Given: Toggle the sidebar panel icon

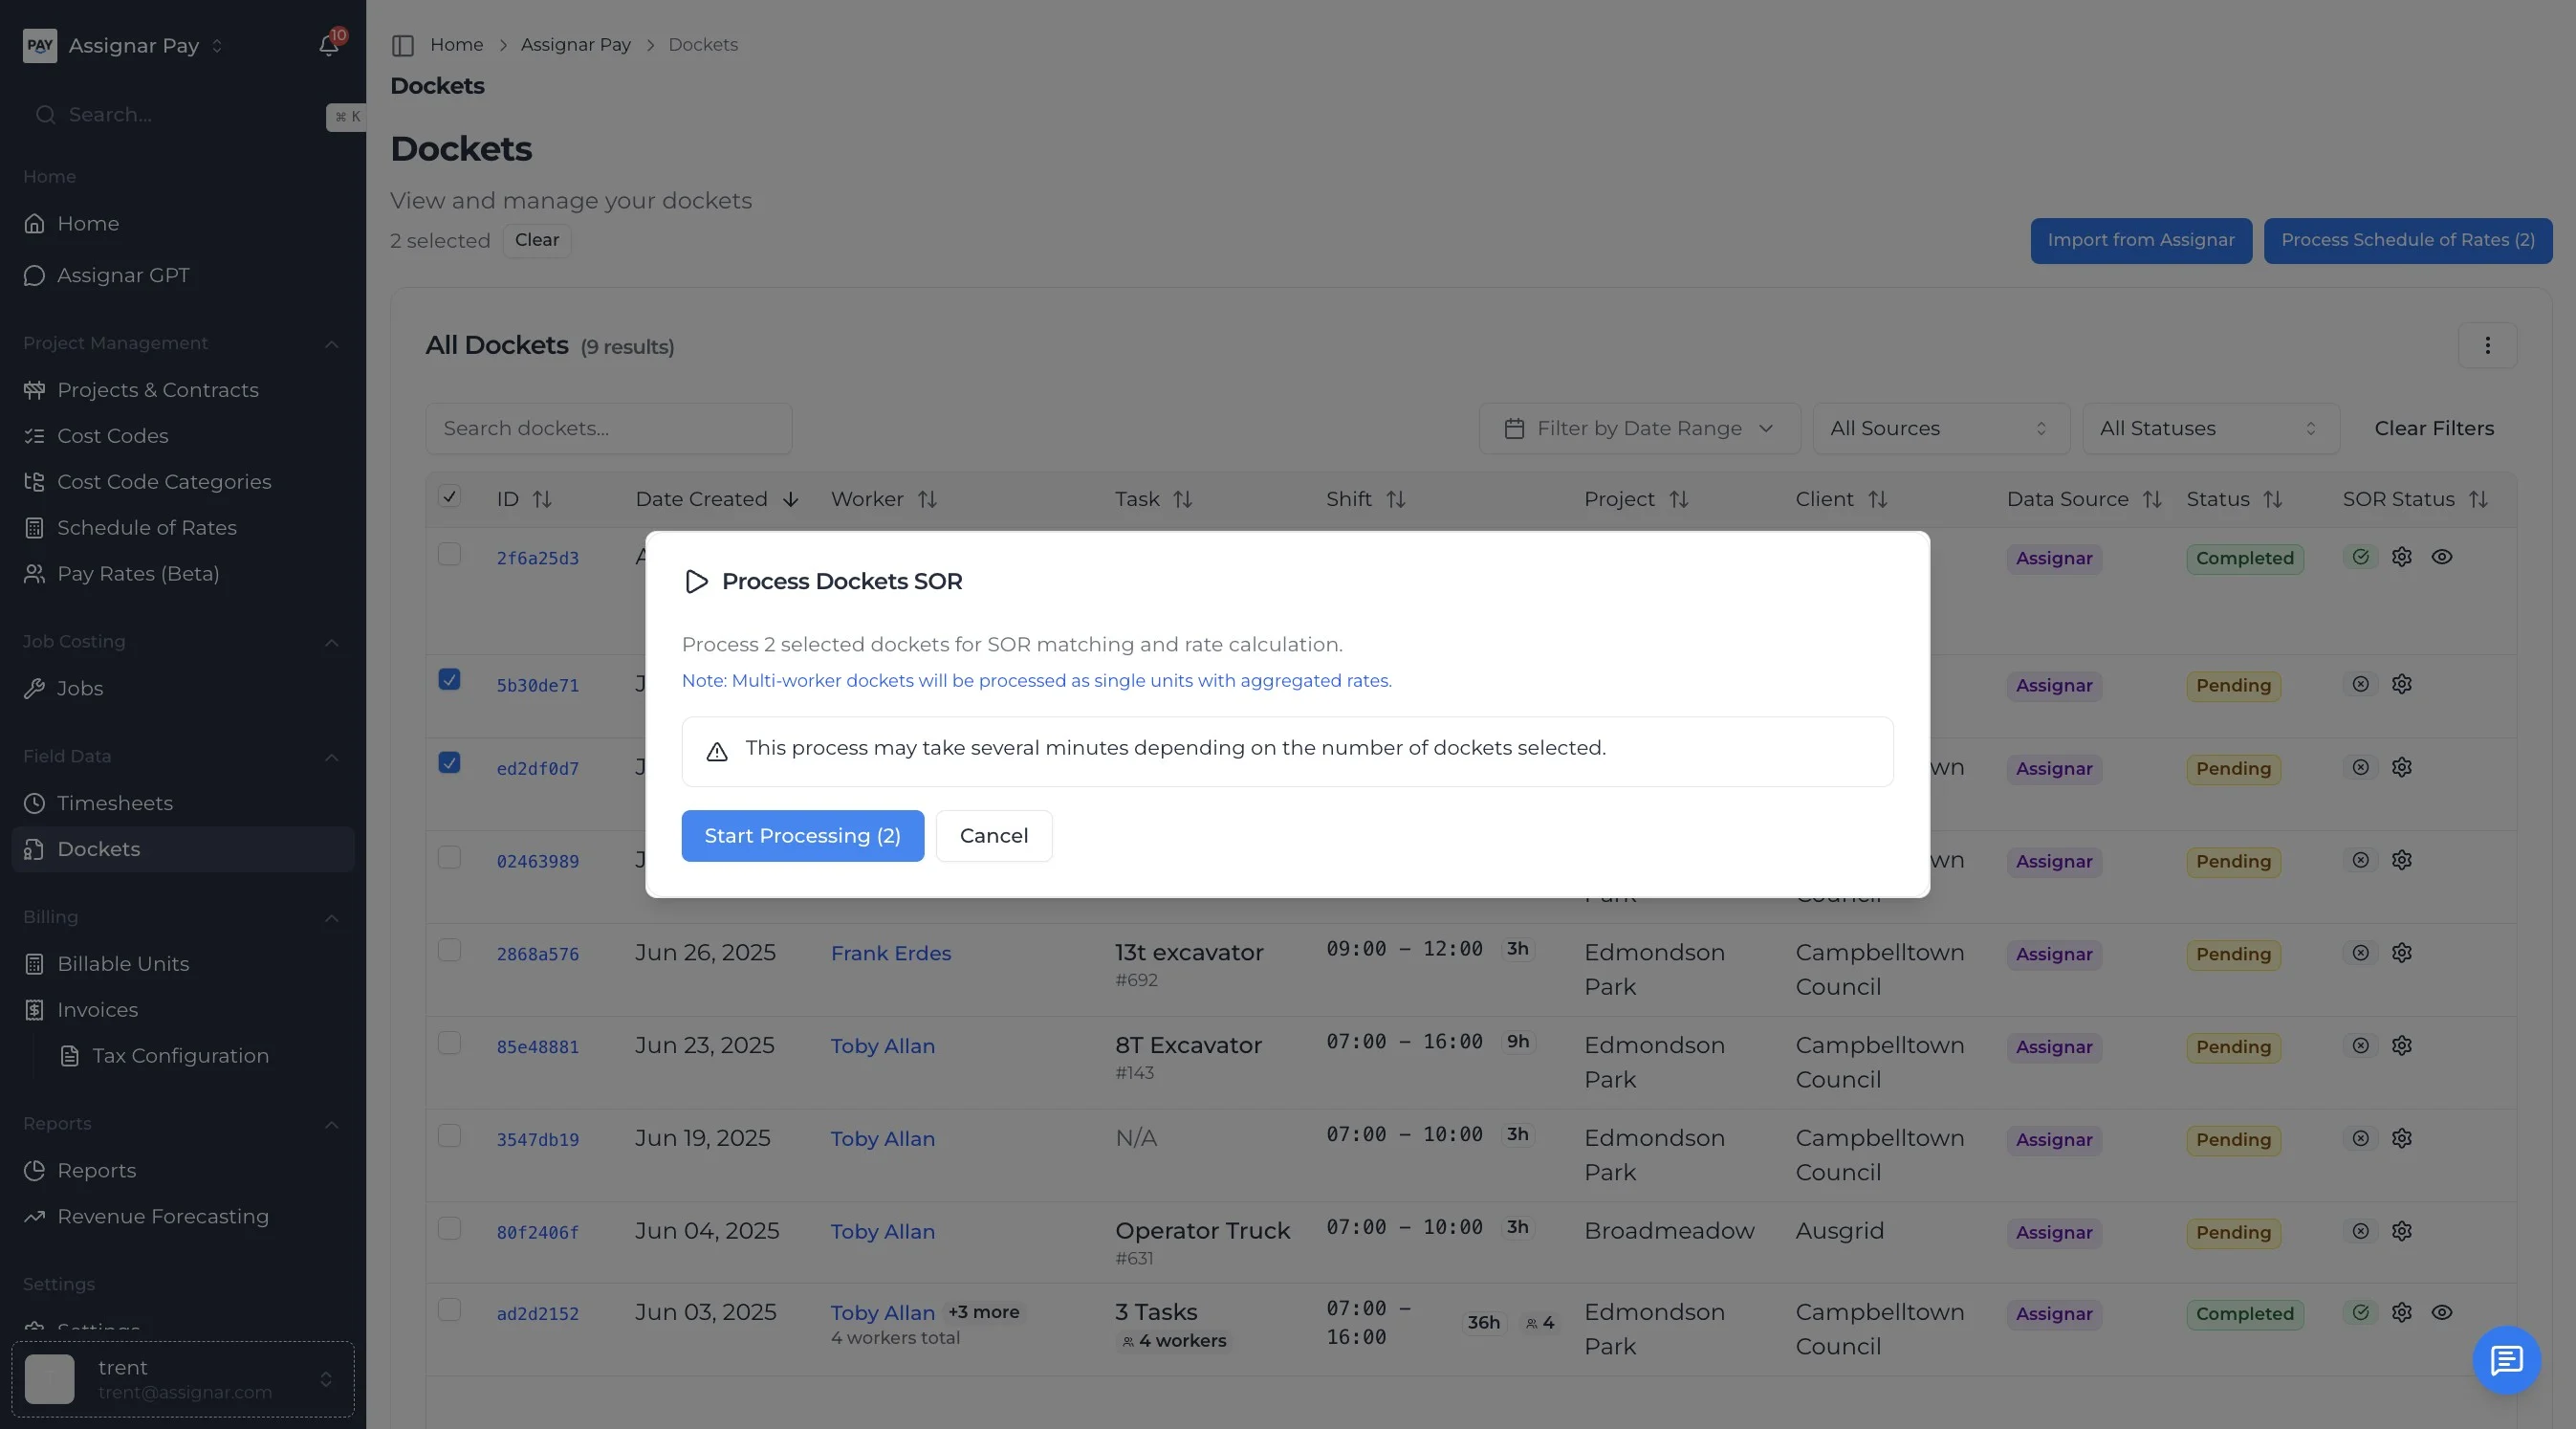Looking at the screenshot, I should (403, 45).
